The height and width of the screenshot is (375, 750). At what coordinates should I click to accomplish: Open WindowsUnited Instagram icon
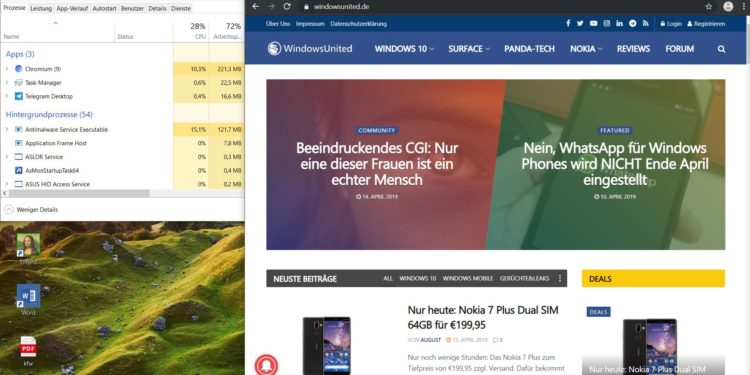pos(607,23)
